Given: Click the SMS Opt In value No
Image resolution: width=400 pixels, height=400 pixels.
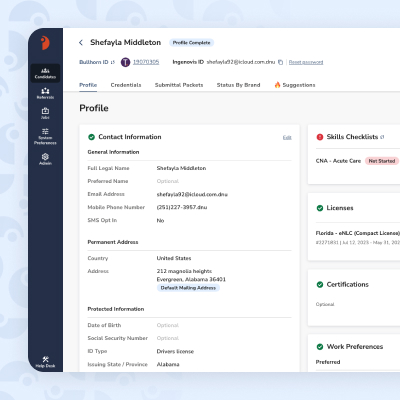Looking at the screenshot, I should (x=160, y=221).
